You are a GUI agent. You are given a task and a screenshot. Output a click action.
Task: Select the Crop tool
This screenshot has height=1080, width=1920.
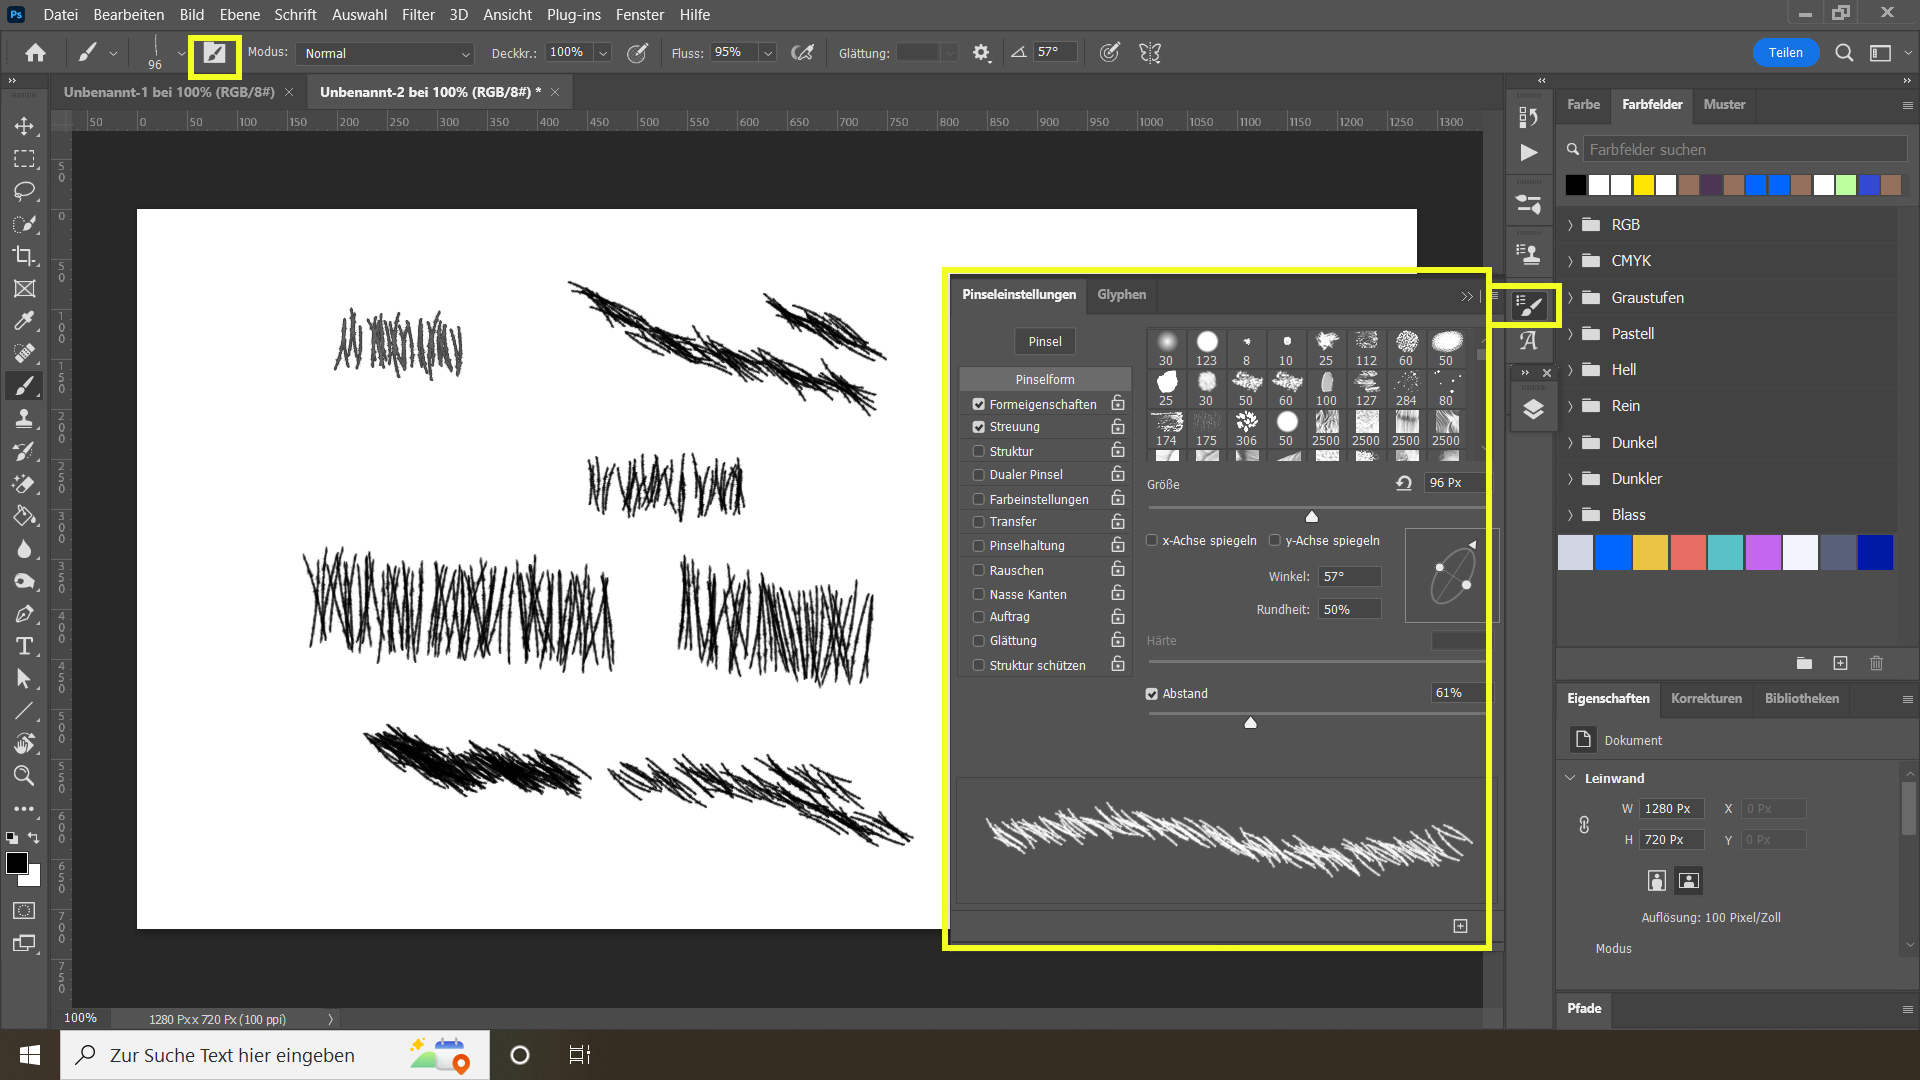(x=24, y=256)
